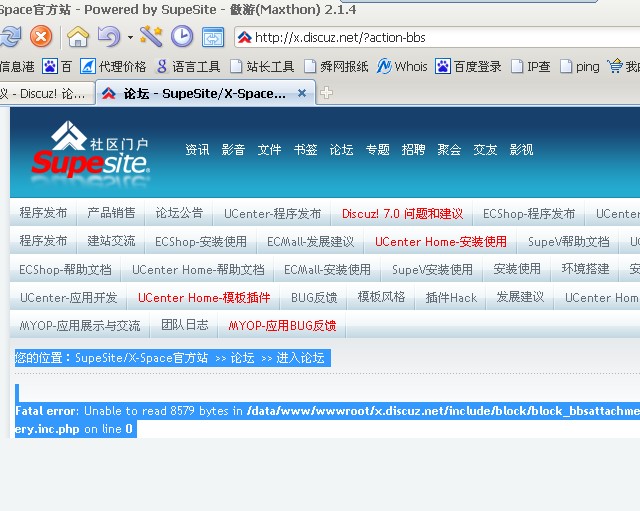Open the 产品销售 forum link

[x=111, y=213]
